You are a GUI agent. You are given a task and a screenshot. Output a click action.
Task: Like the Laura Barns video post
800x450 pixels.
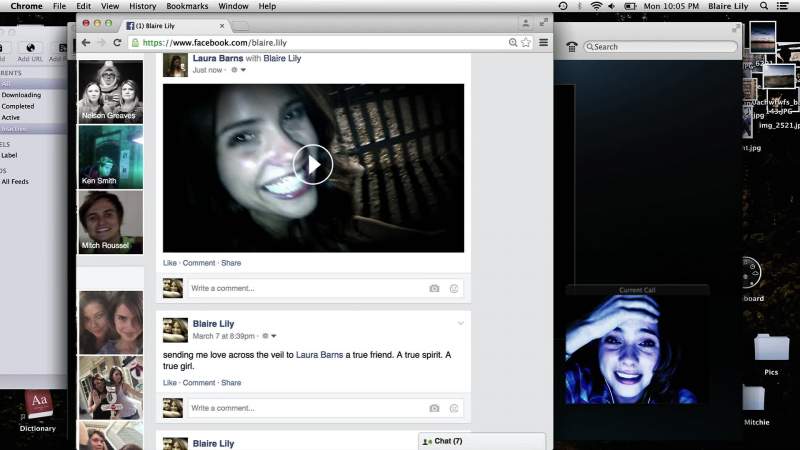tap(169, 263)
